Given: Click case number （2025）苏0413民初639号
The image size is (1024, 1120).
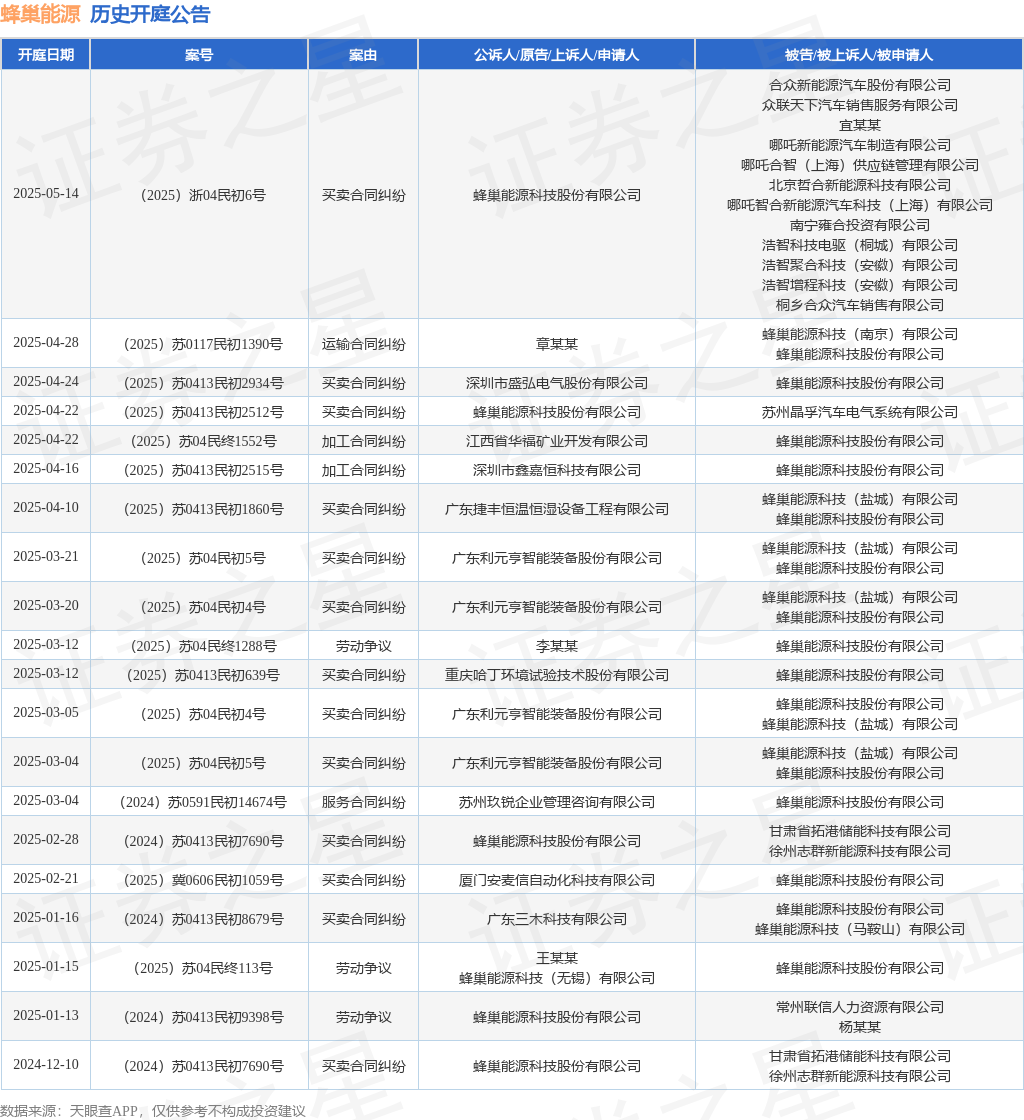Looking at the screenshot, I should (200, 675).
